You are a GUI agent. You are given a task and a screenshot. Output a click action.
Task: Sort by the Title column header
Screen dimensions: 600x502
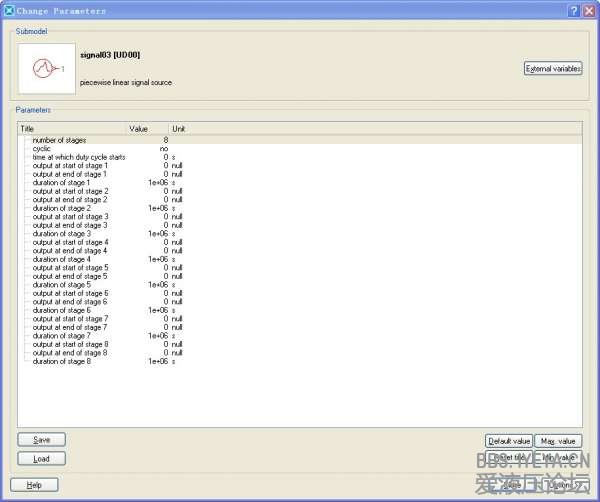click(x=70, y=129)
